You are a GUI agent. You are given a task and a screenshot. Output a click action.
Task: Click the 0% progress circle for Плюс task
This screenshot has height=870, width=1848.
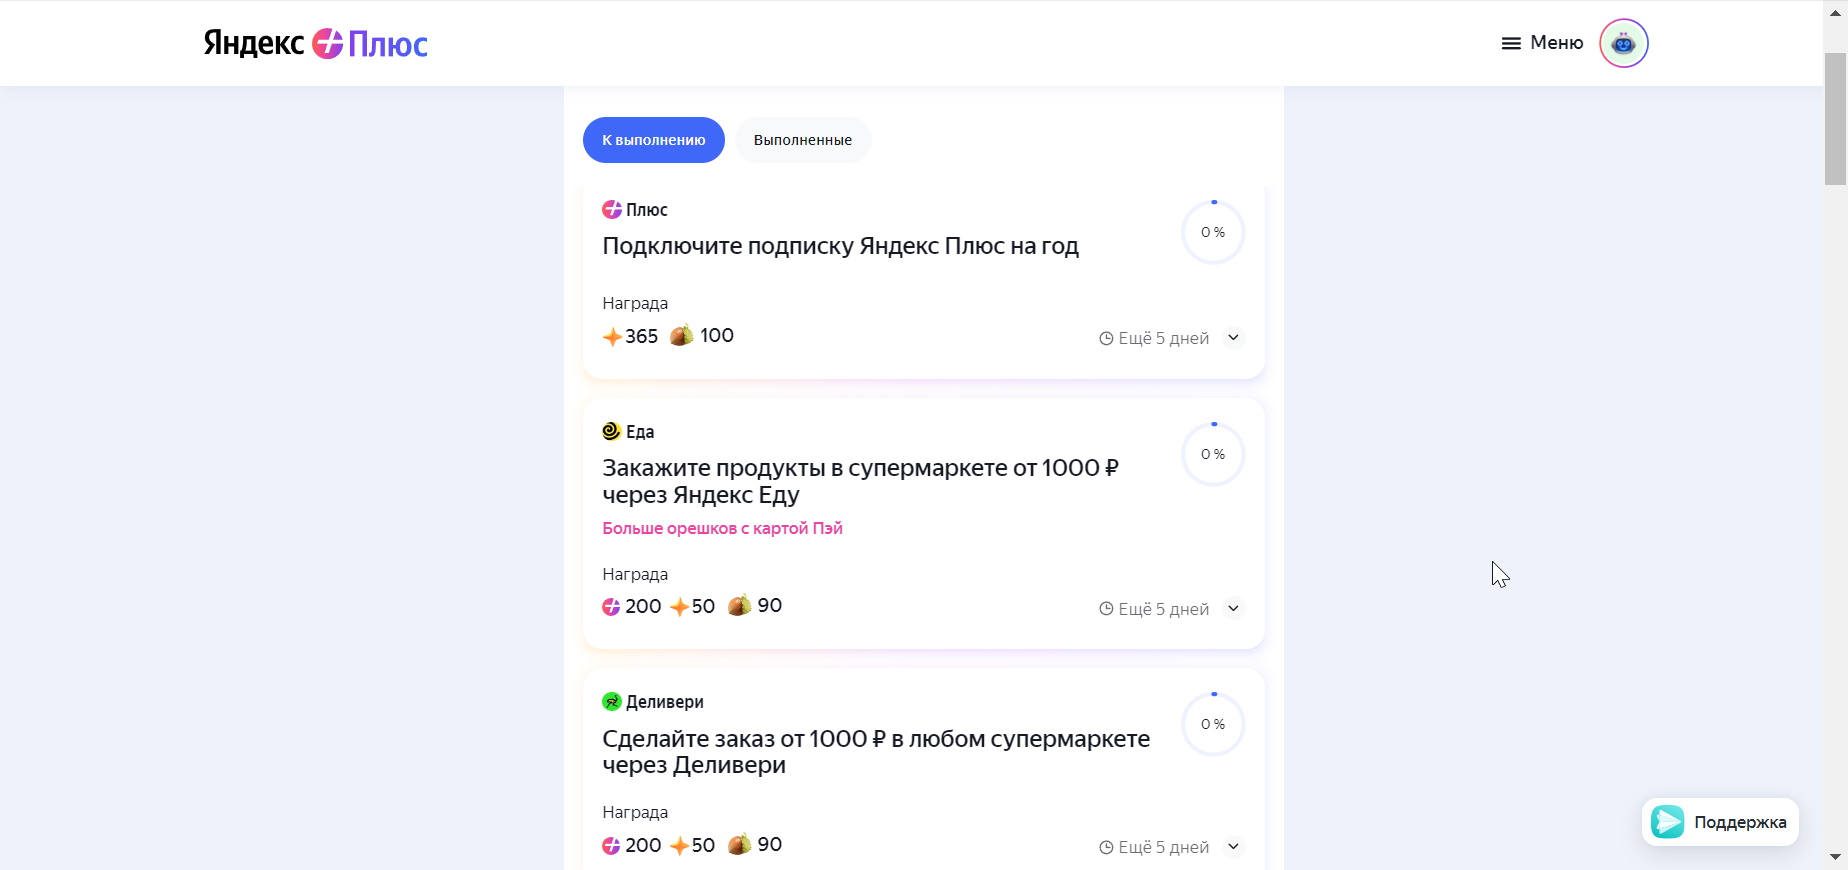click(1213, 232)
